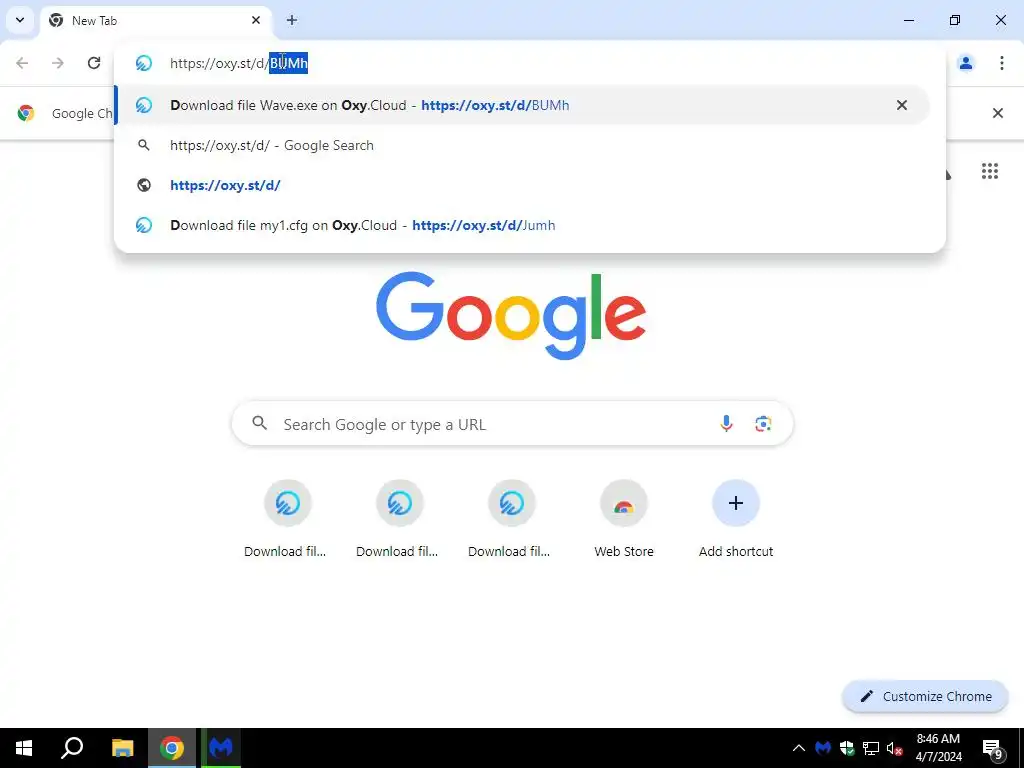This screenshot has width=1024, height=768.
Task: Click the address bar URL text
Action: (239, 63)
